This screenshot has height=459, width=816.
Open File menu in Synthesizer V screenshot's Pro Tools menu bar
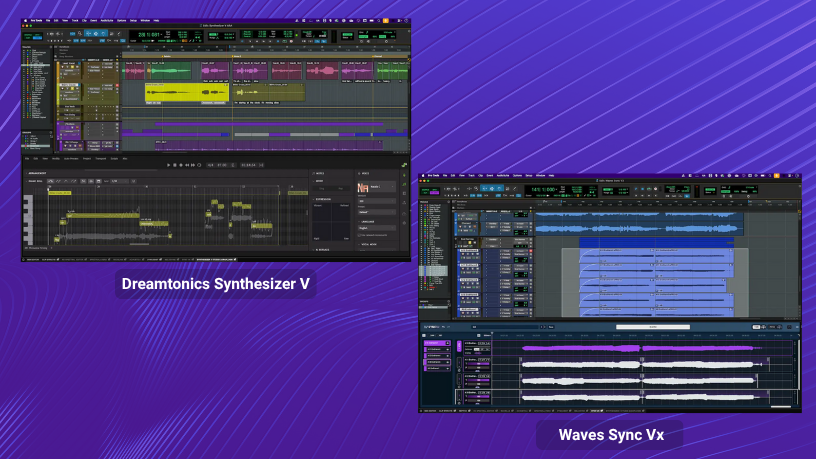click(x=48, y=20)
